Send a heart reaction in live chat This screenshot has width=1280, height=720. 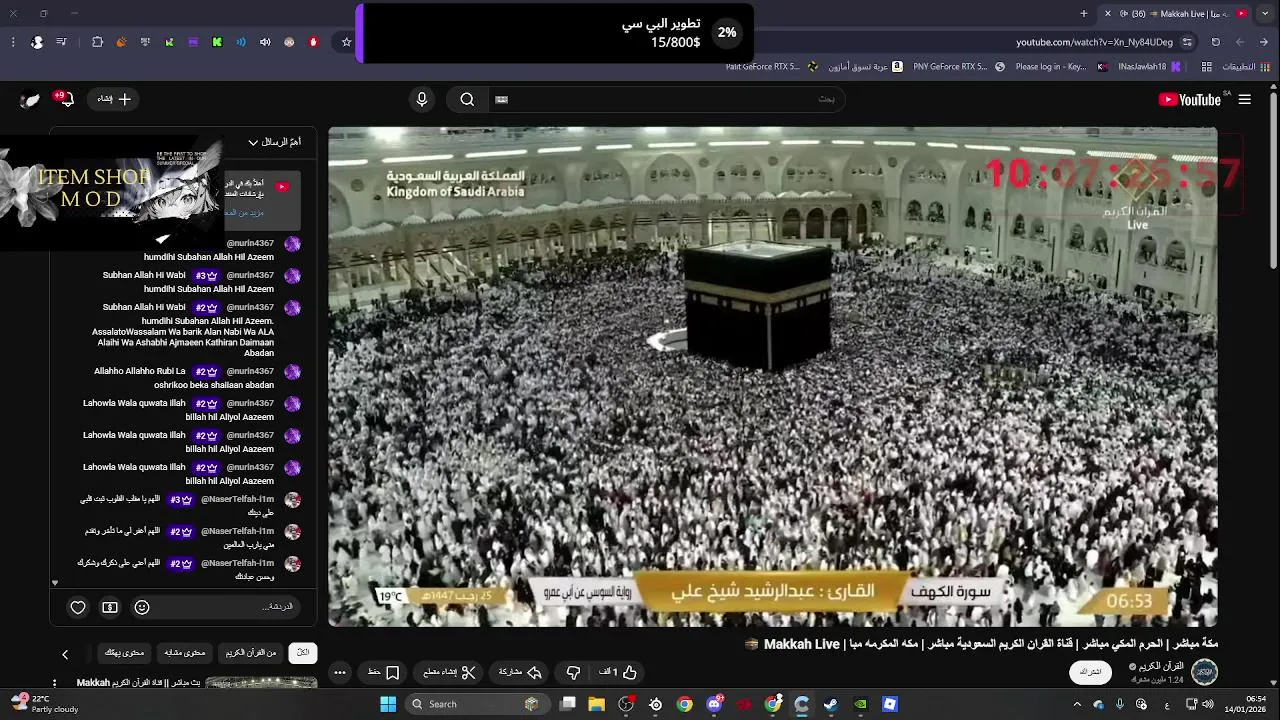pyautogui.click(x=78, y=607)
